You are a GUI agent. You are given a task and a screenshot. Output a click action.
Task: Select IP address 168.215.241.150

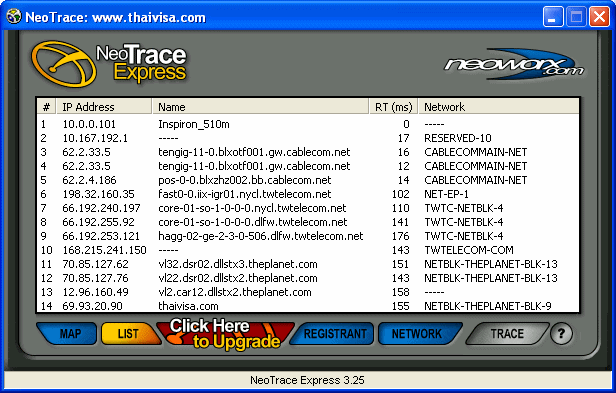pos(104,250)
